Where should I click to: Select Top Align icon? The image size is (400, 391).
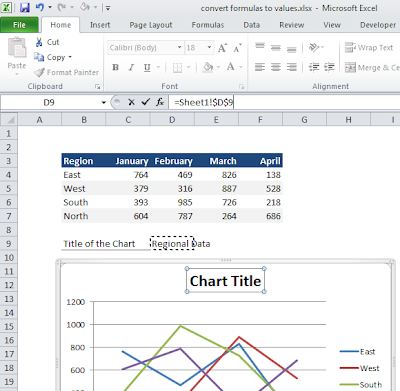tap(260, 47)
